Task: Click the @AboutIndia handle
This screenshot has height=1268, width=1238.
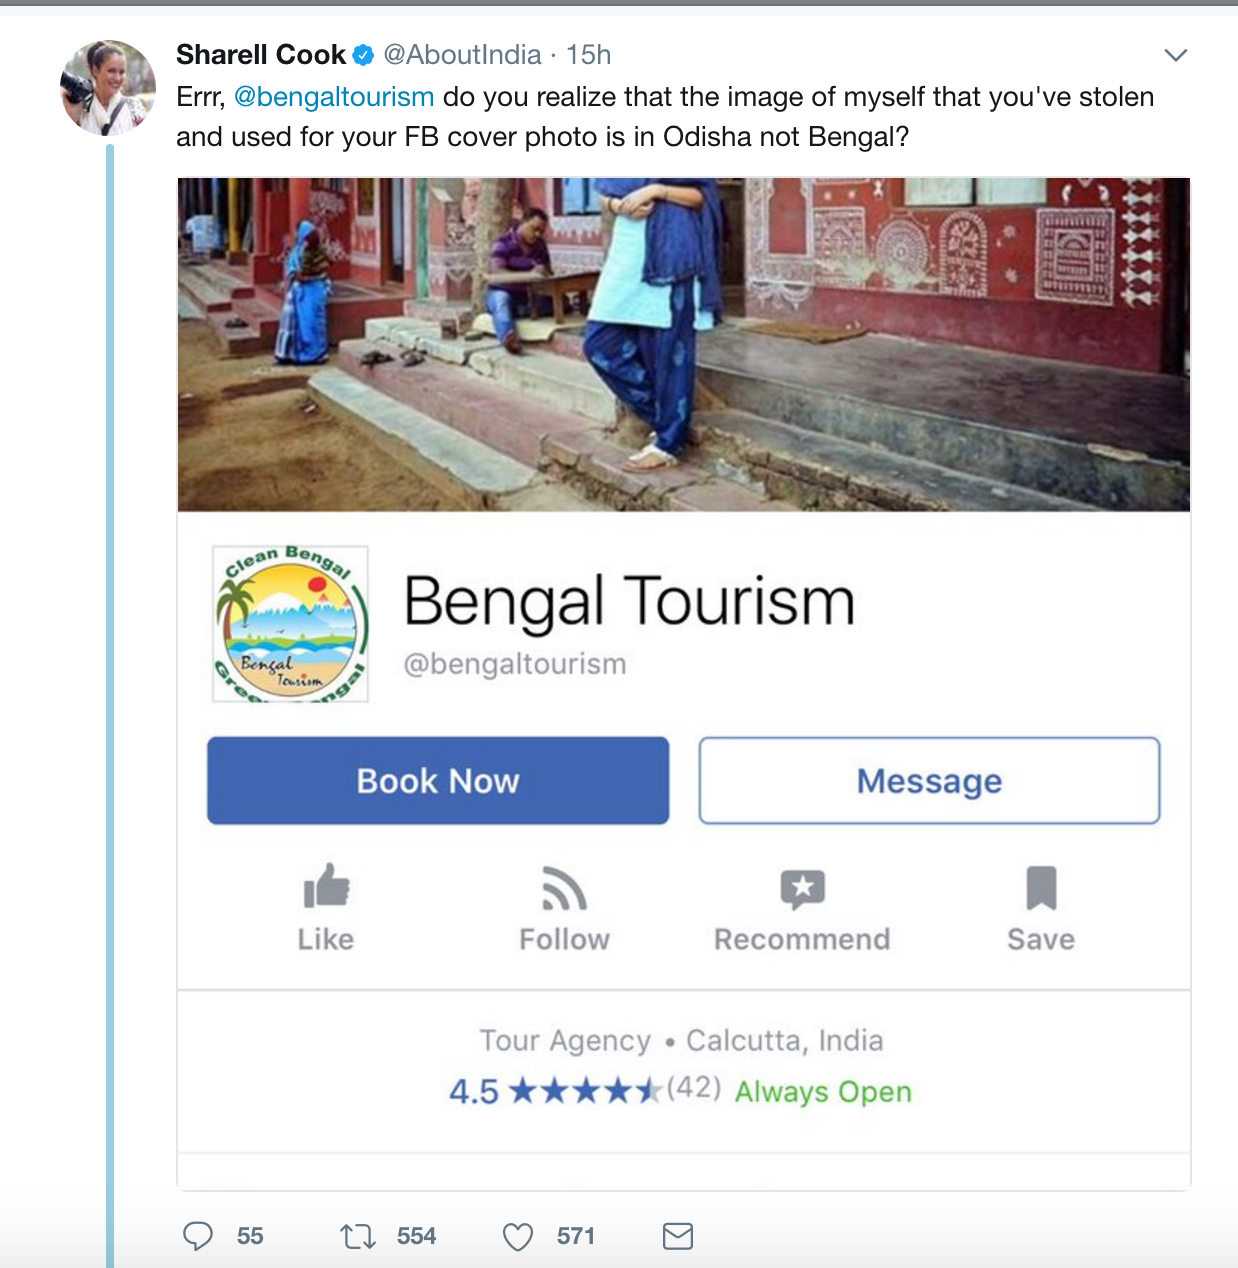Action: click(x=463, y=55)
